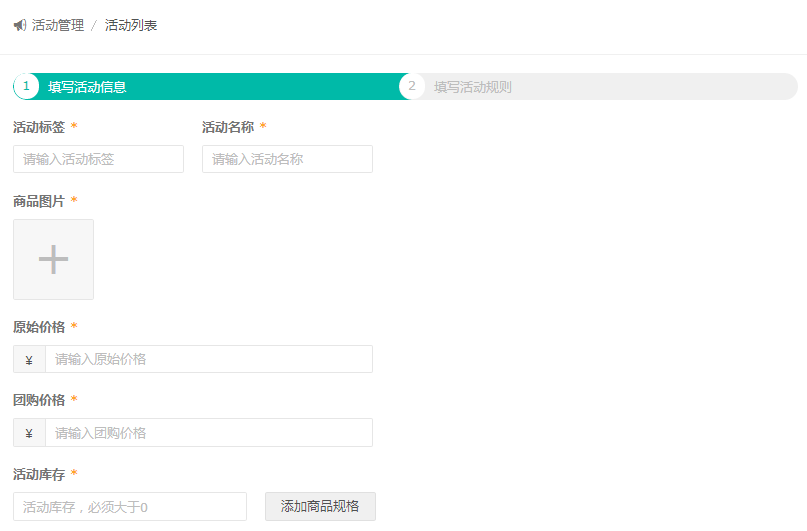
Task: Click the 商品图片 field label
Action: tap(39, 201)
